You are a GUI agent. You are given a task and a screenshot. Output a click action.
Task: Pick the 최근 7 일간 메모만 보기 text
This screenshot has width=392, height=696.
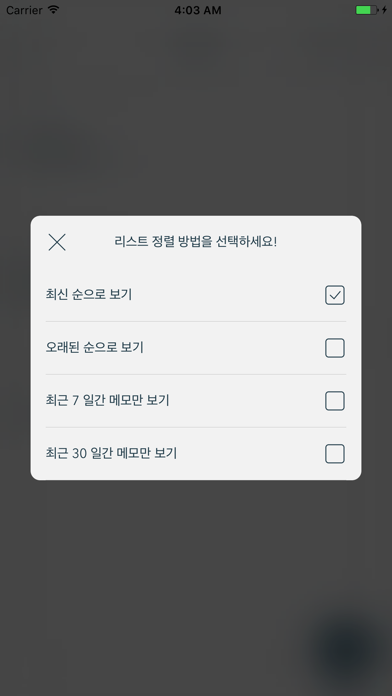tap(107, 400)
